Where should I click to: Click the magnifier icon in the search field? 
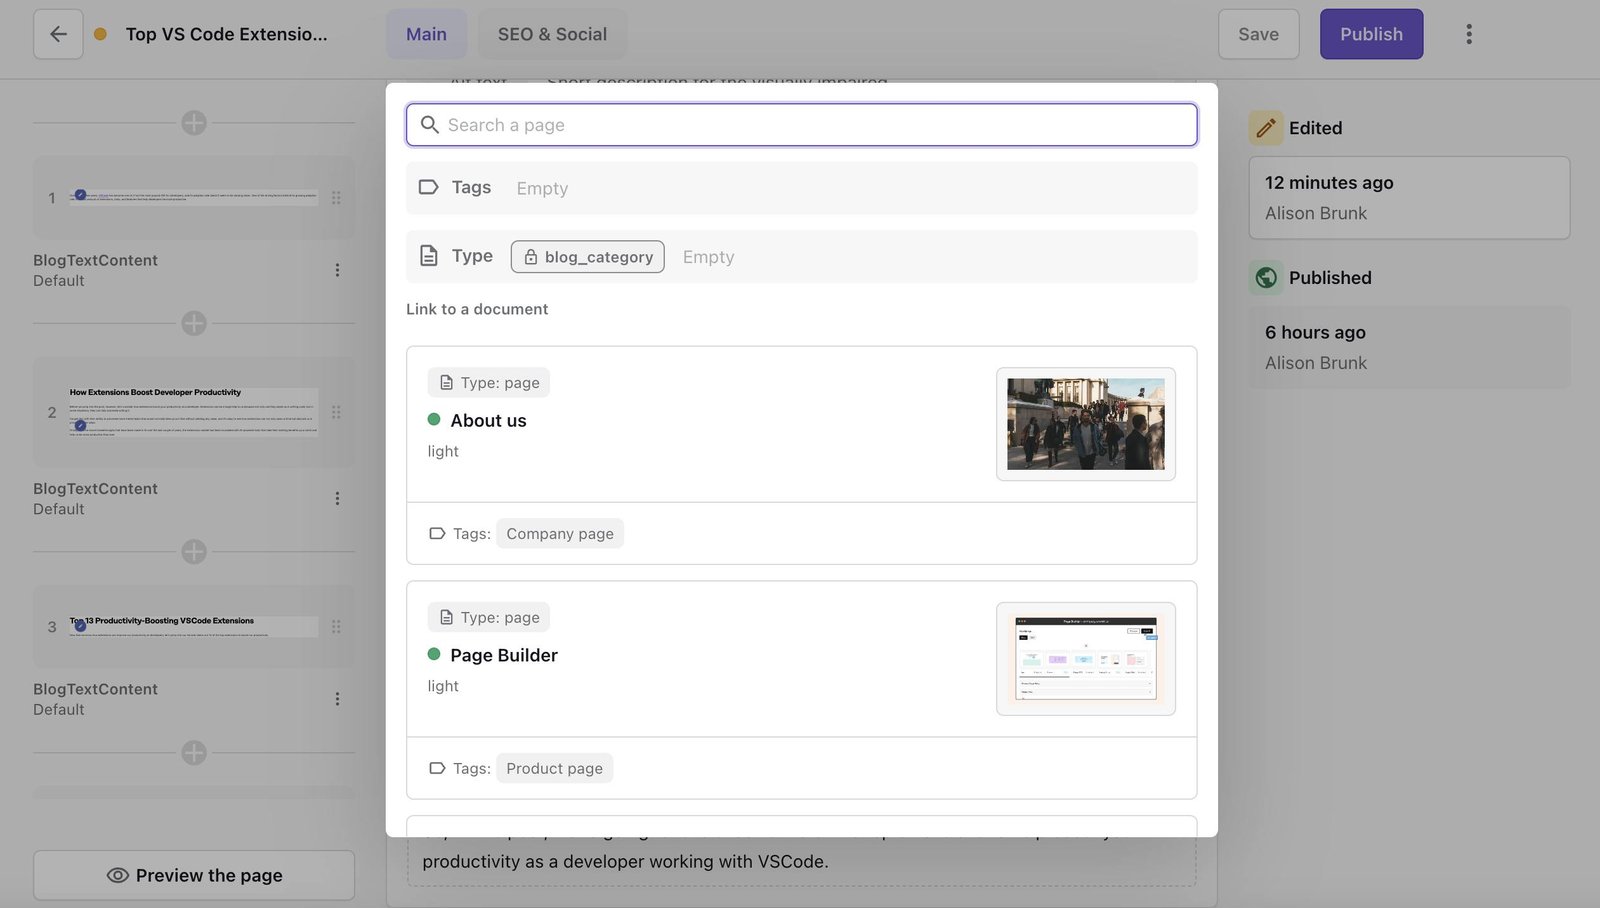(430, 125)
